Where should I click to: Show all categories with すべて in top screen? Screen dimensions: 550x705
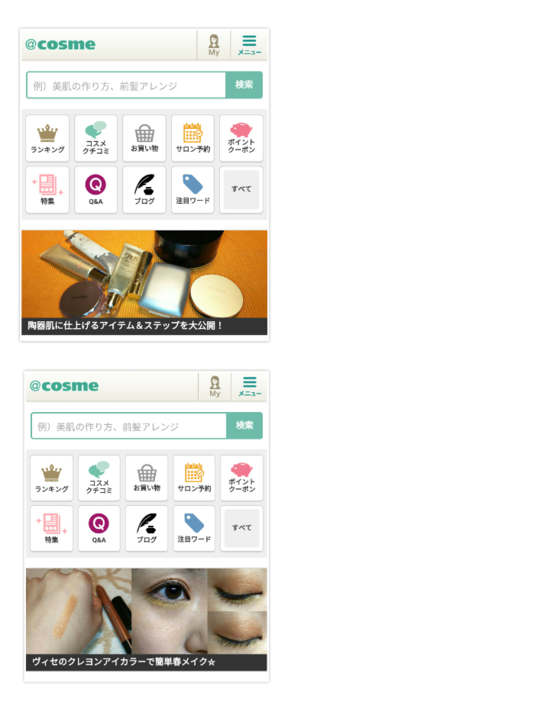pos(241,190)
